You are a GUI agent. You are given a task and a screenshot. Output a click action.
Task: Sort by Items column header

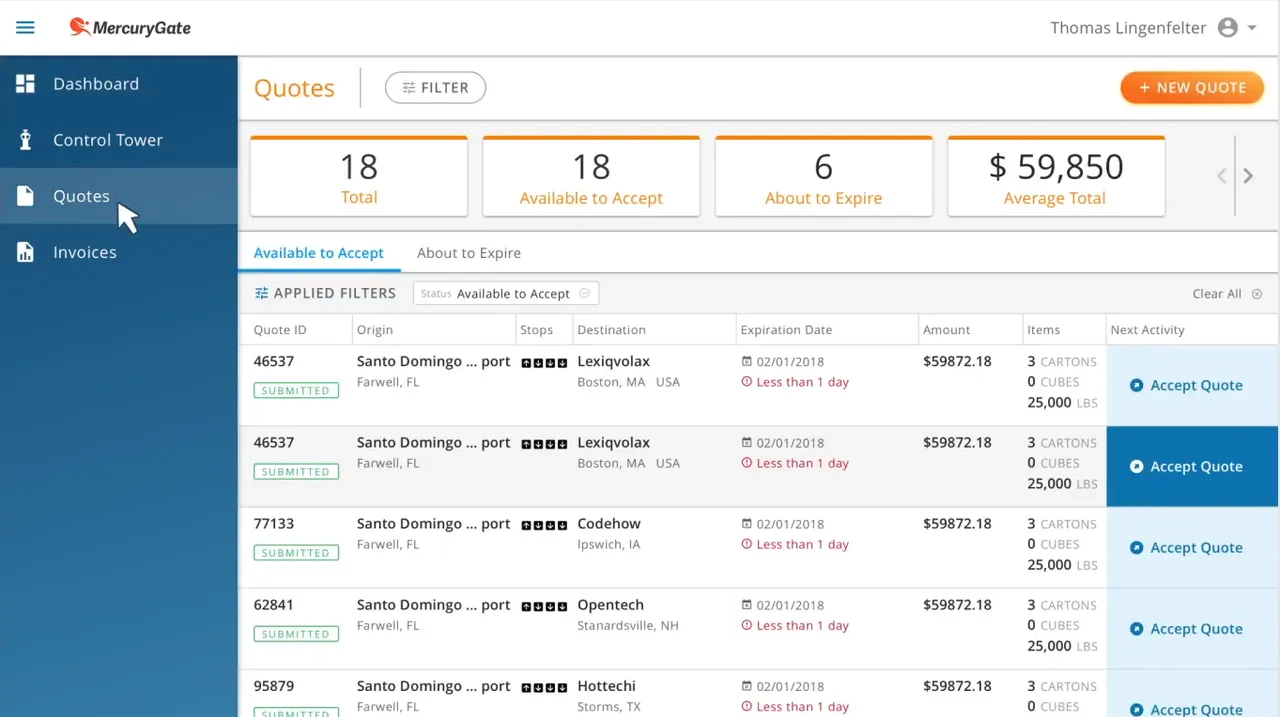[x=1044, y=330]
